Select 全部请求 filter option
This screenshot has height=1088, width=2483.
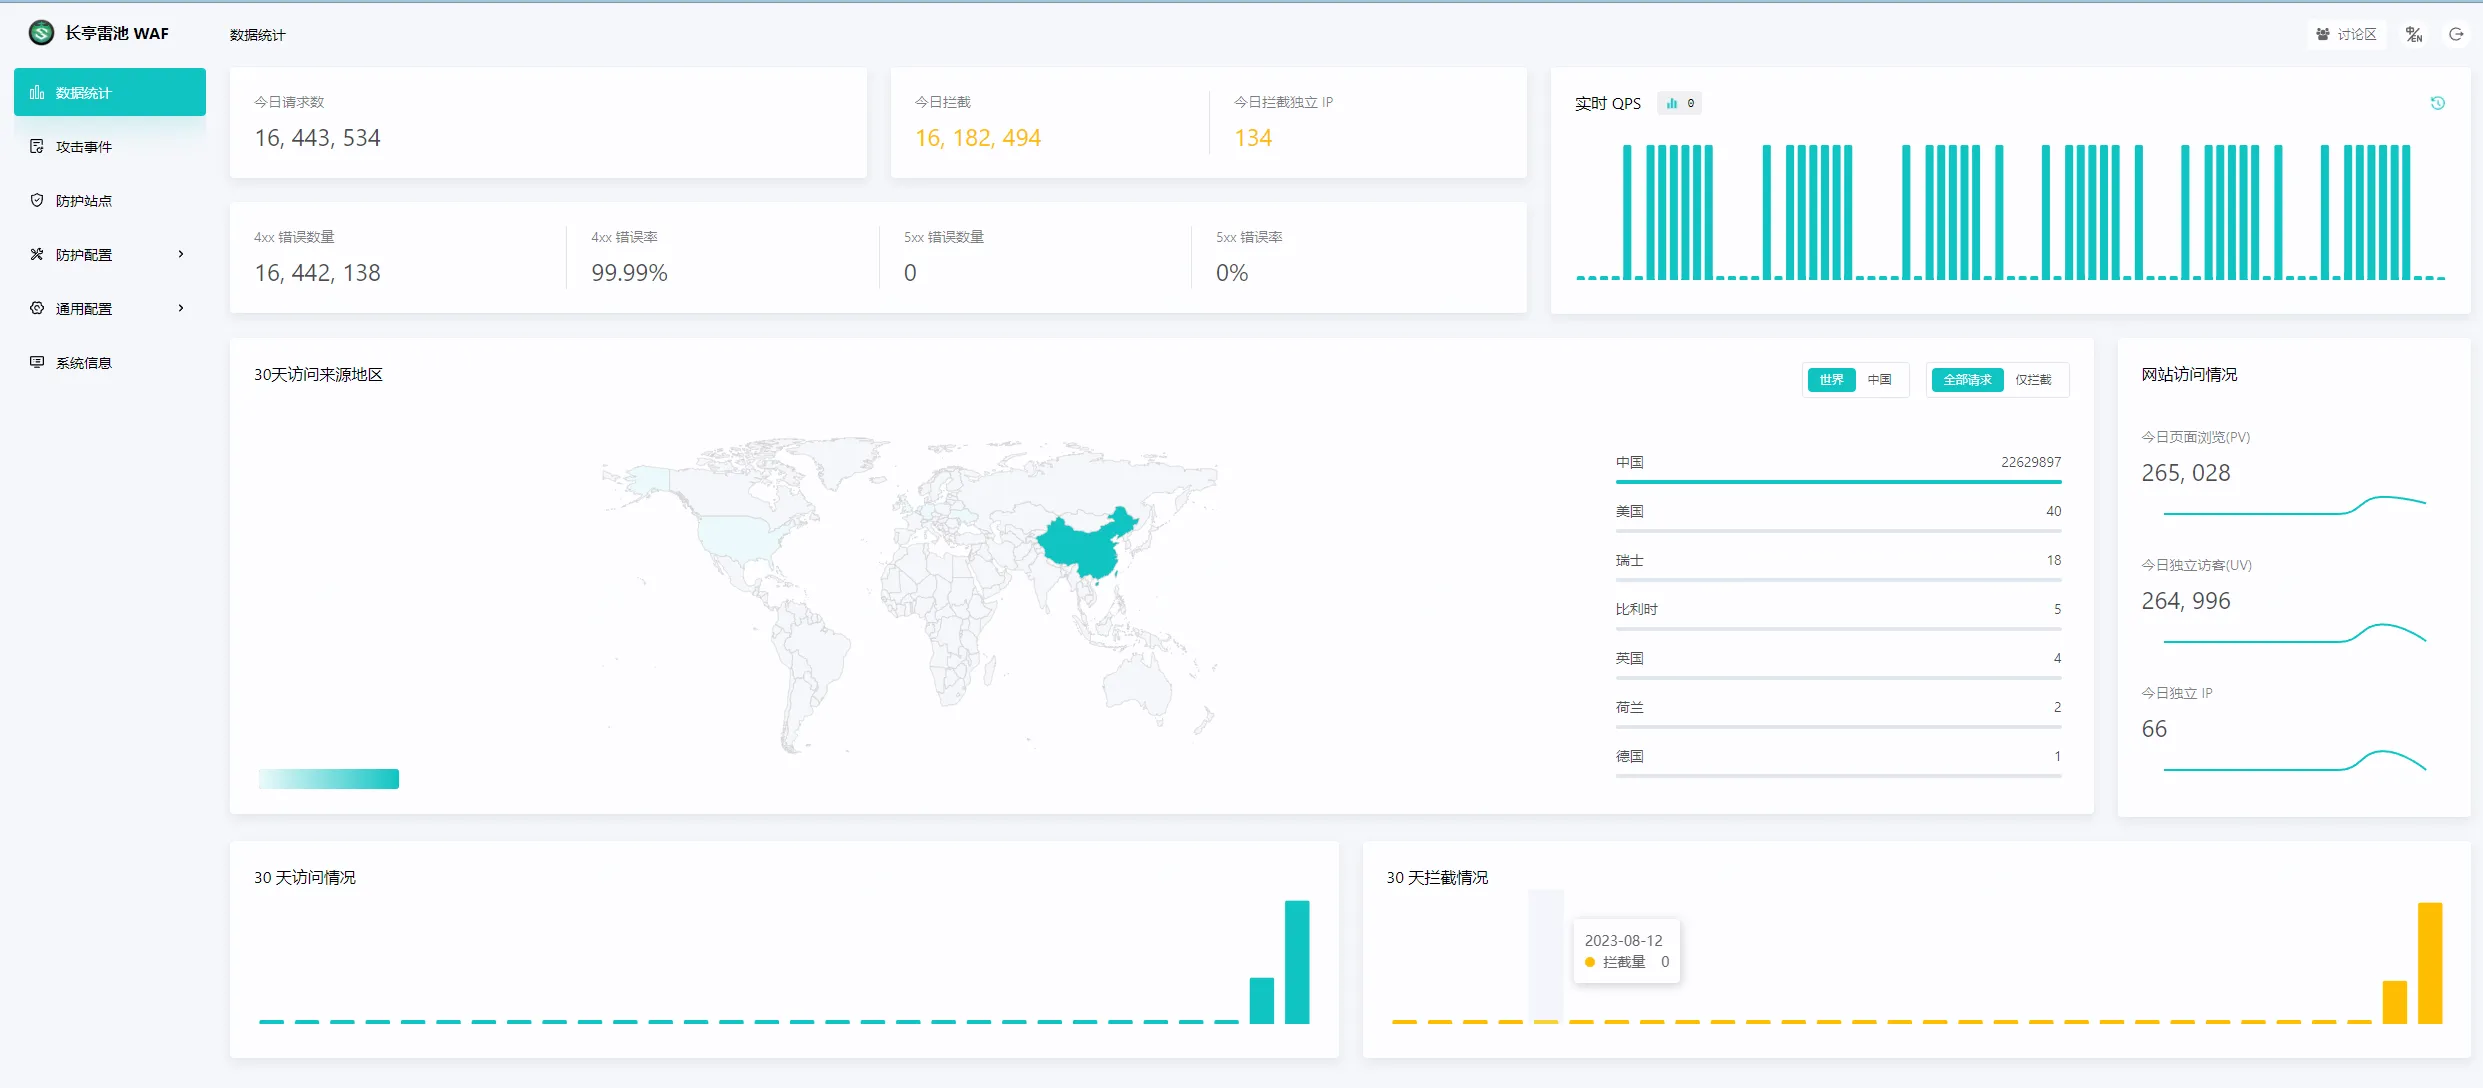click(1967, 380)
